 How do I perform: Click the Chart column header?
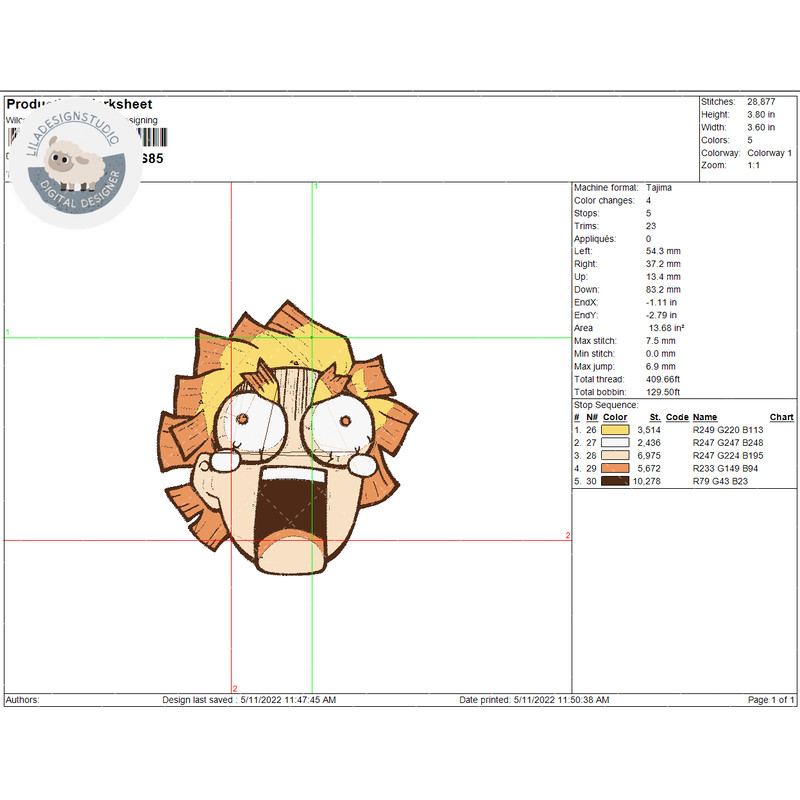[x=781, y=417]
